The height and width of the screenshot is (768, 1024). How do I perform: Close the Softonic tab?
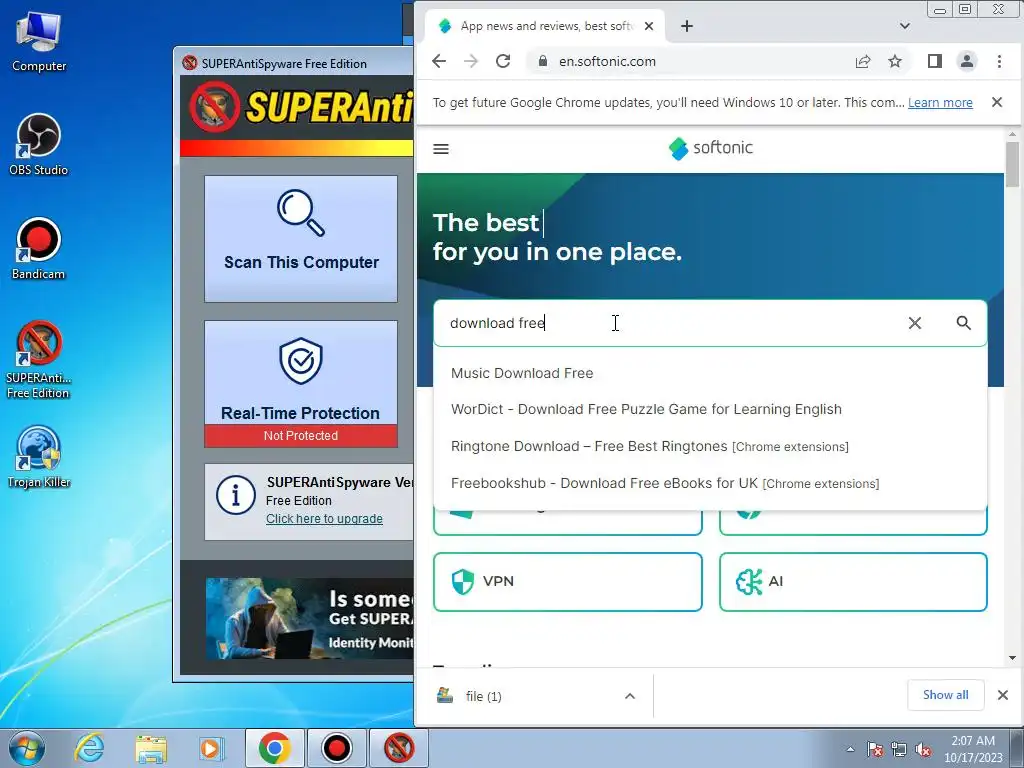(648, 26)
